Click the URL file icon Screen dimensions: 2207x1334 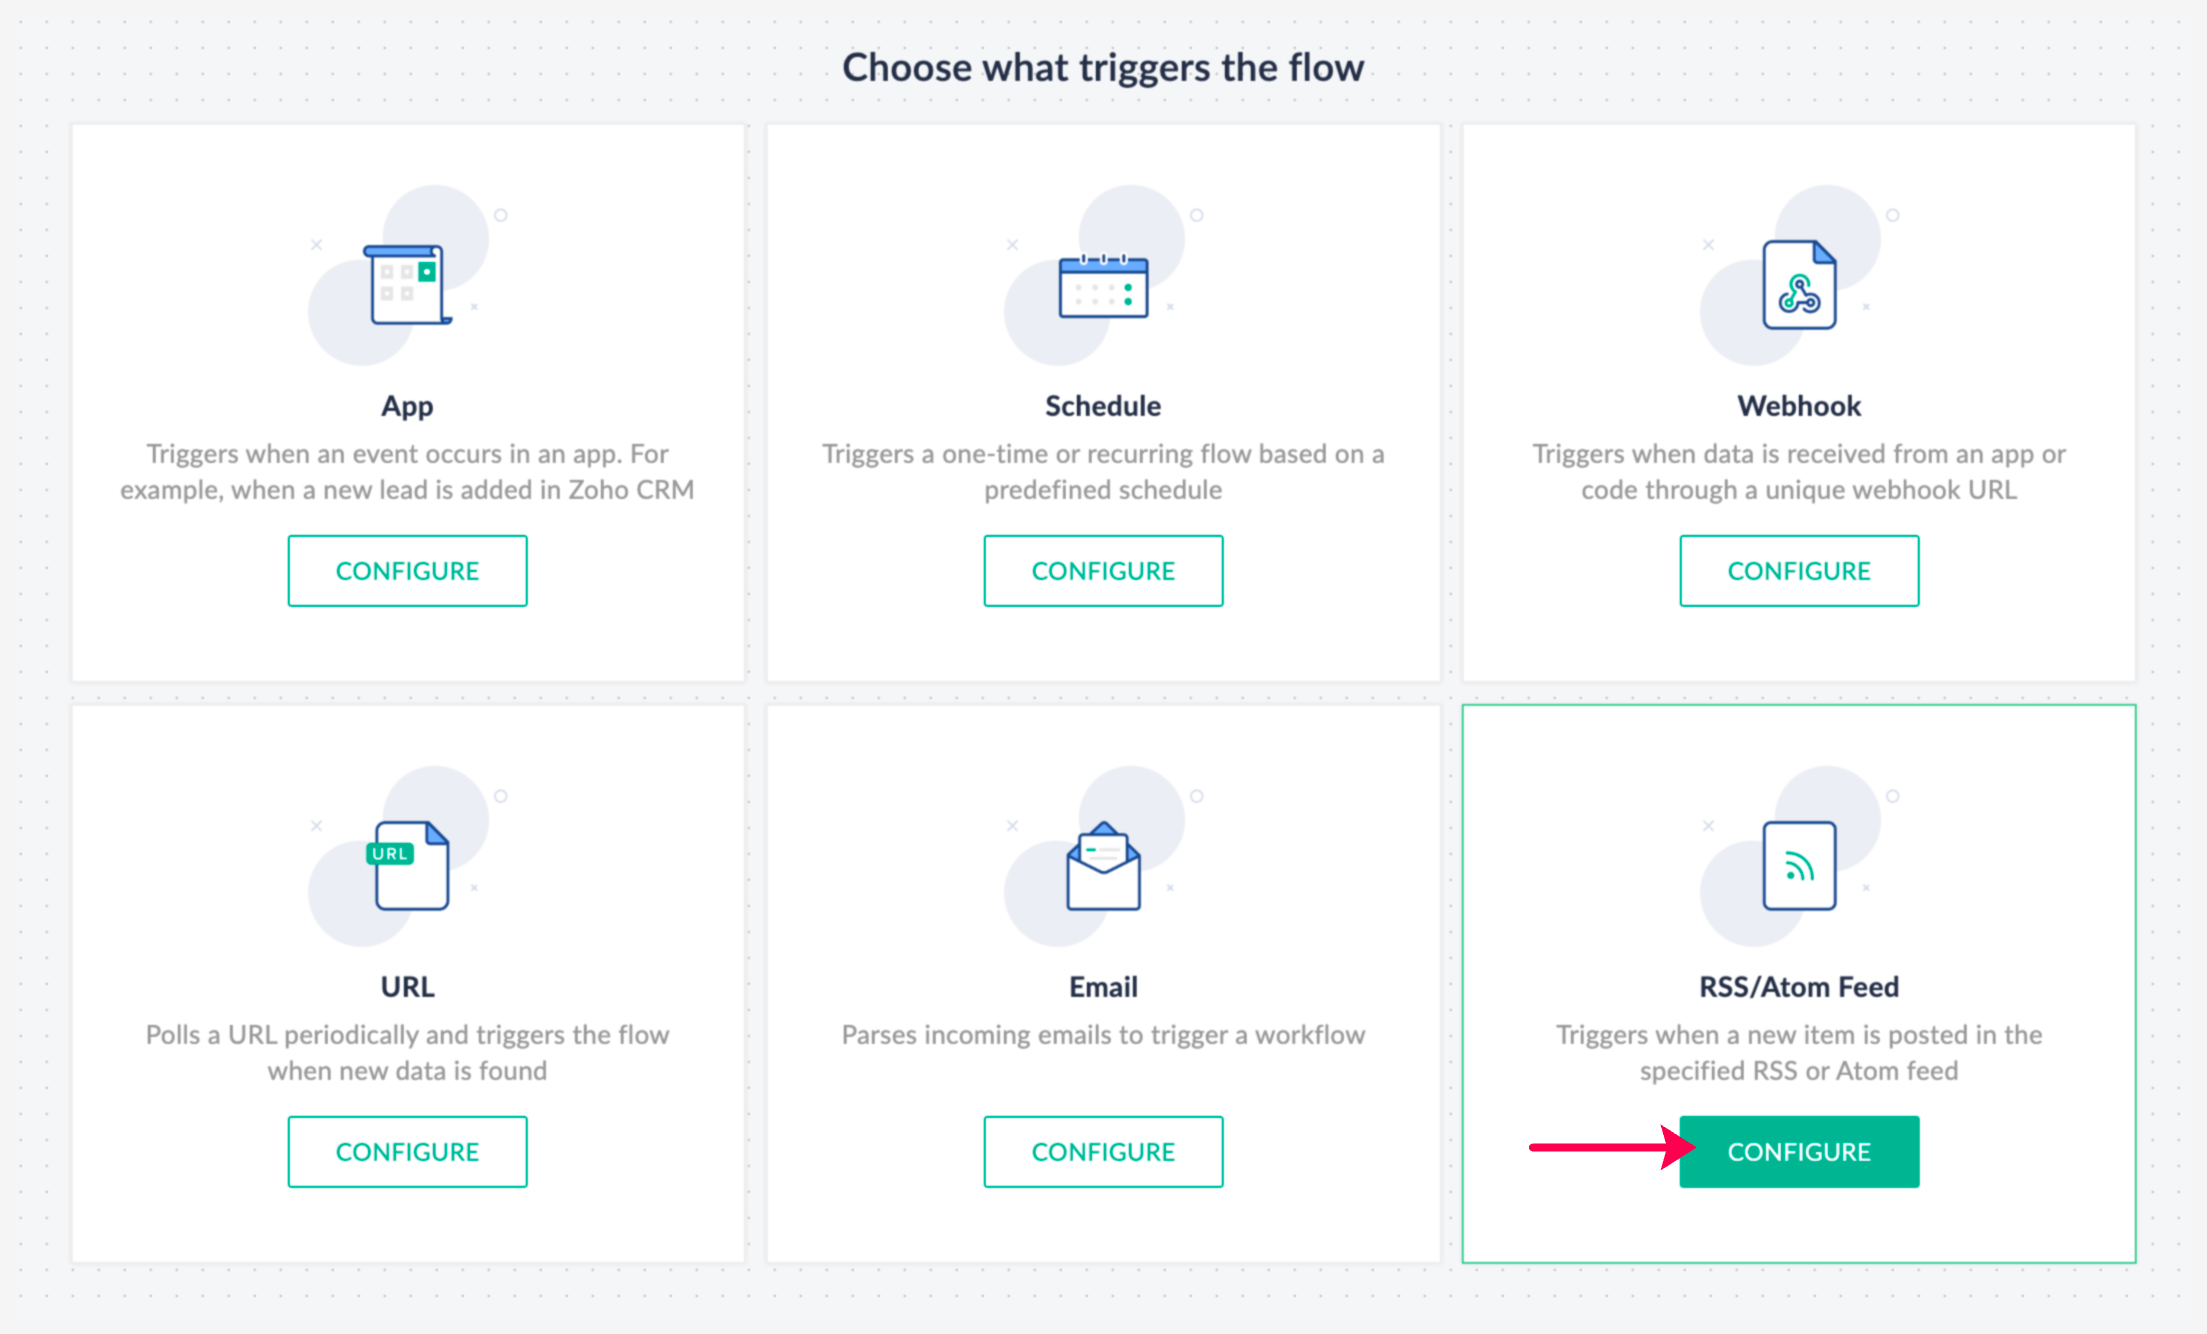tap(408, 865)
